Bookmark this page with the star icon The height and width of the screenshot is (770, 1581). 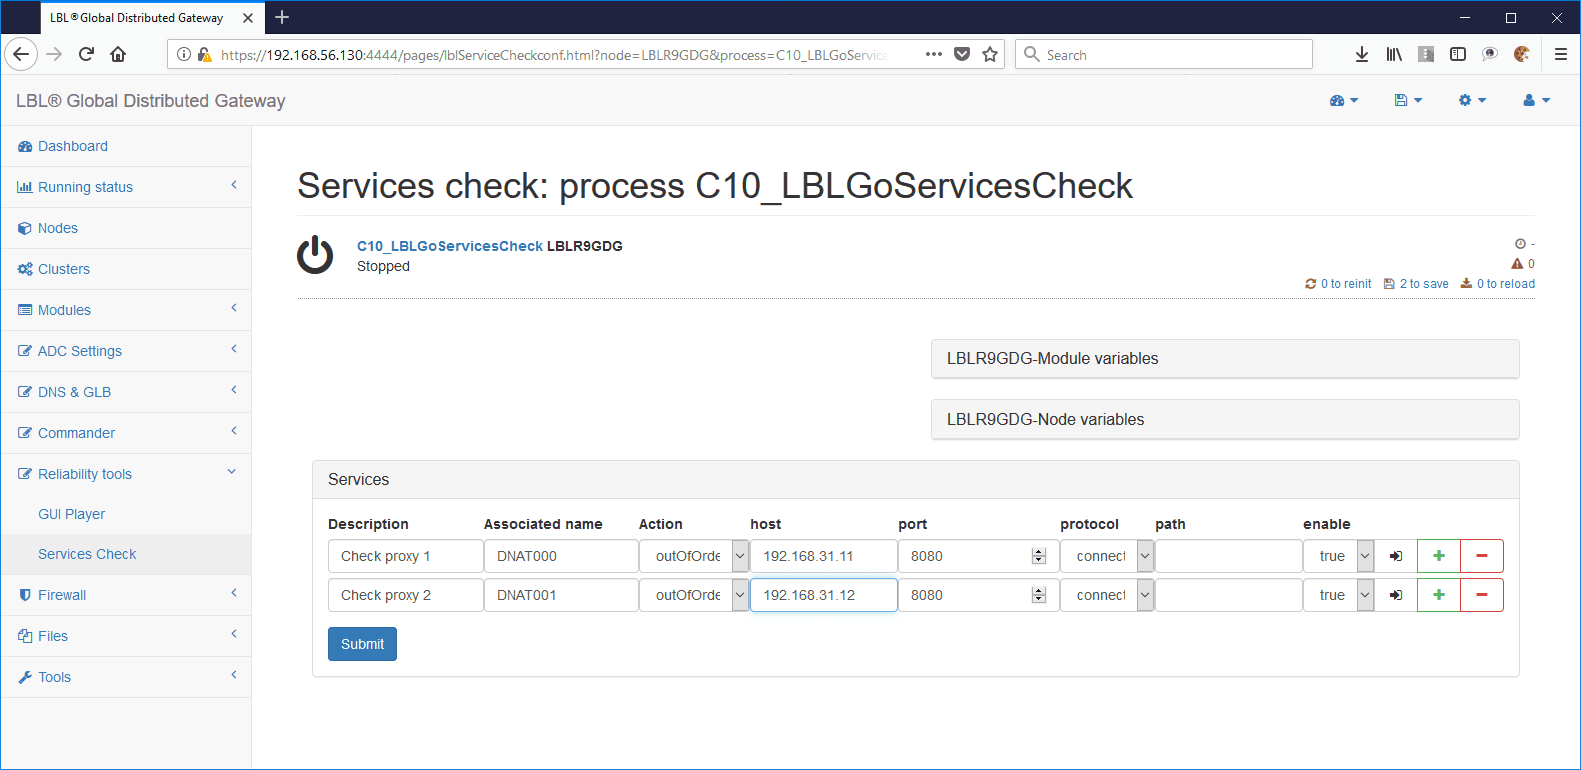click(x=990, y=54)
